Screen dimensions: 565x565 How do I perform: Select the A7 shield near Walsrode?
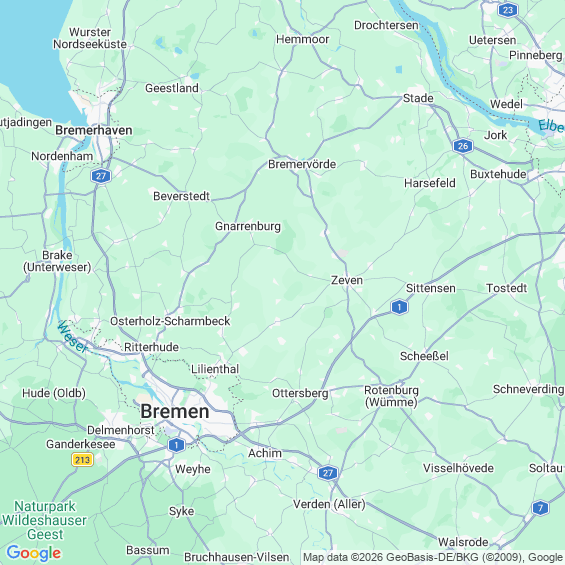[x=540, y=508]
